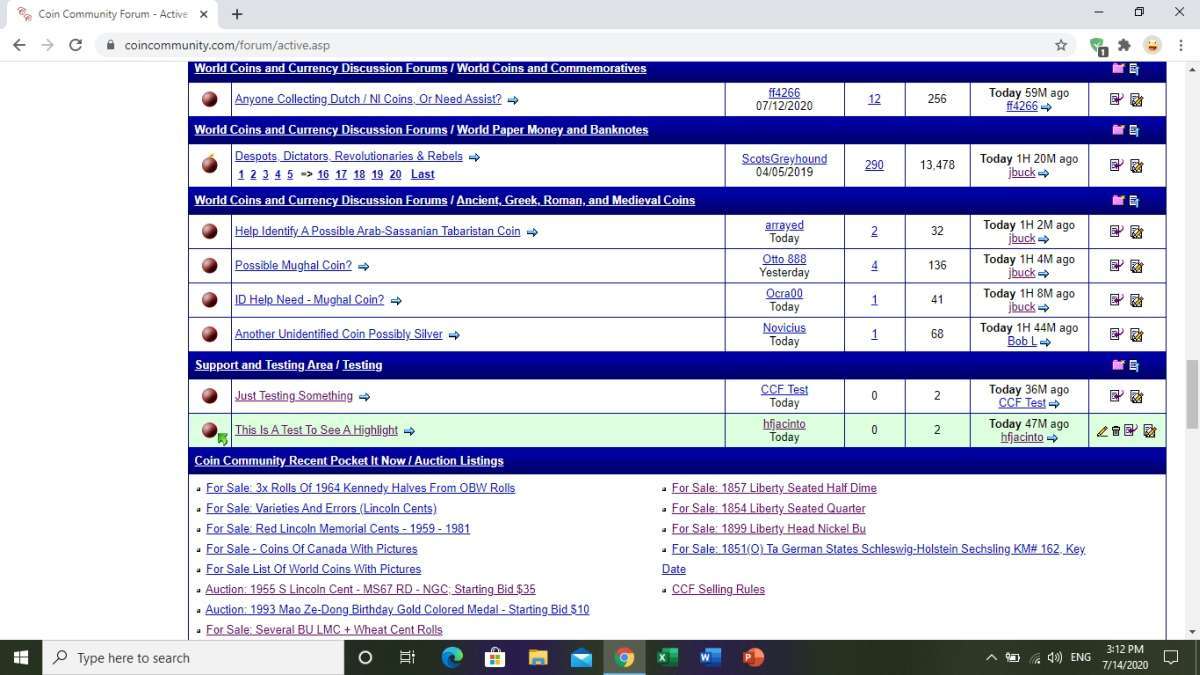The image size is (1200, 675).
Task: Go to page 16 of Despots topic
Action: pyautogui.click(x=323, y=174)
